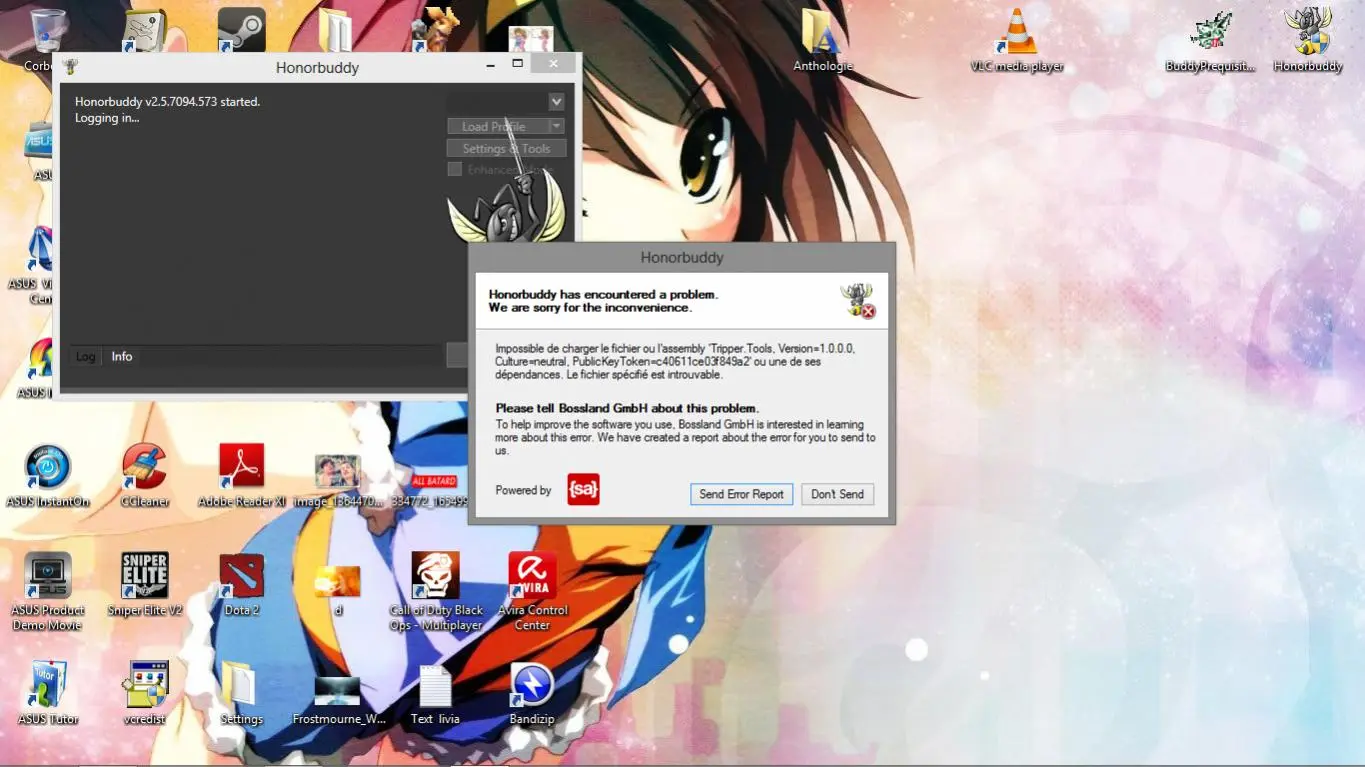Click 'Please tell Bossland GmbH about this problem.' heading
The width and height of the screenshot is (1365, 767).
tap(627, 408)
